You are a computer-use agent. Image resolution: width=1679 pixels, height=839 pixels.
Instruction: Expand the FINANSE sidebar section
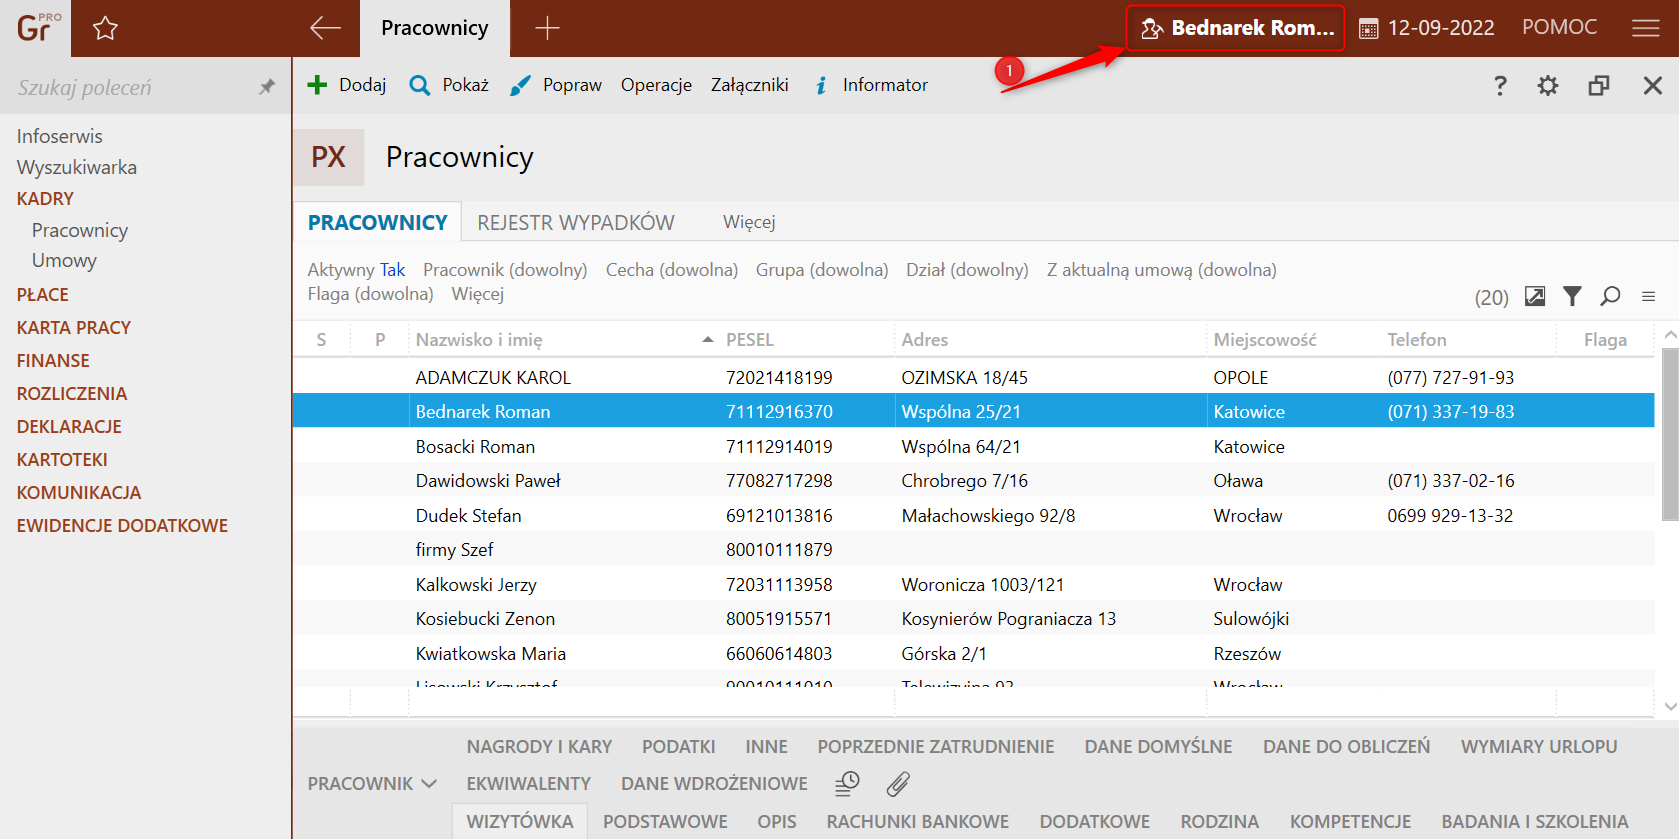coord(53,361)
